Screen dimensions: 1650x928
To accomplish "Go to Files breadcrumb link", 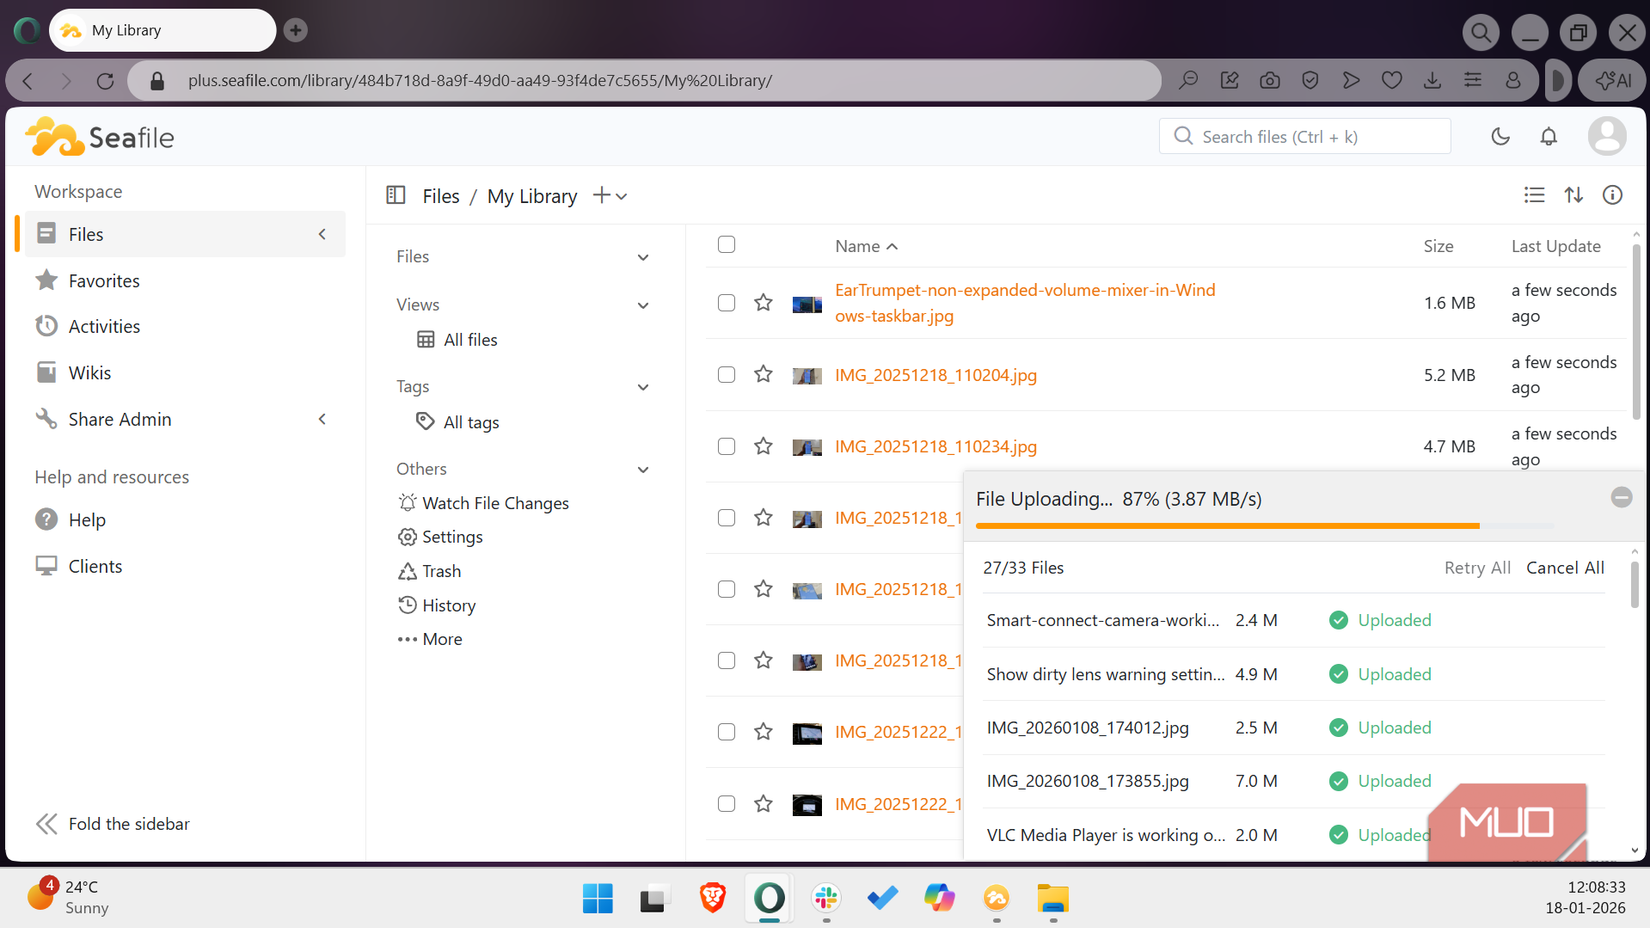I will (441, 196).
